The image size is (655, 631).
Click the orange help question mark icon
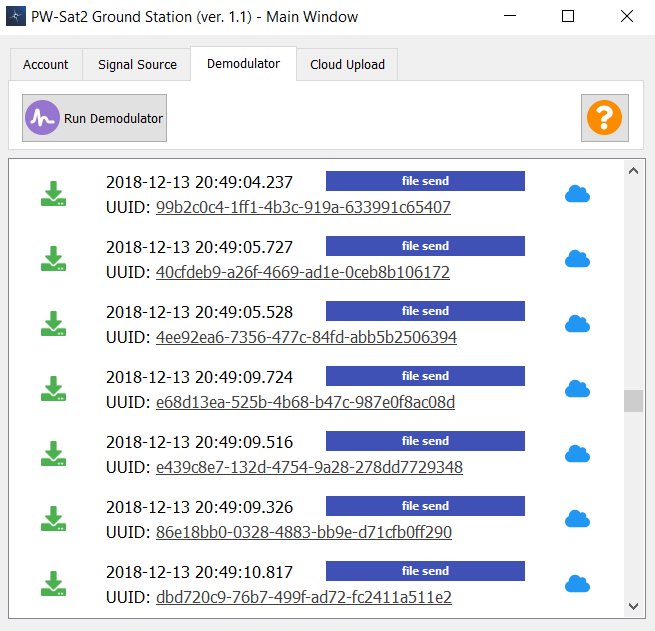click(604, 118)
